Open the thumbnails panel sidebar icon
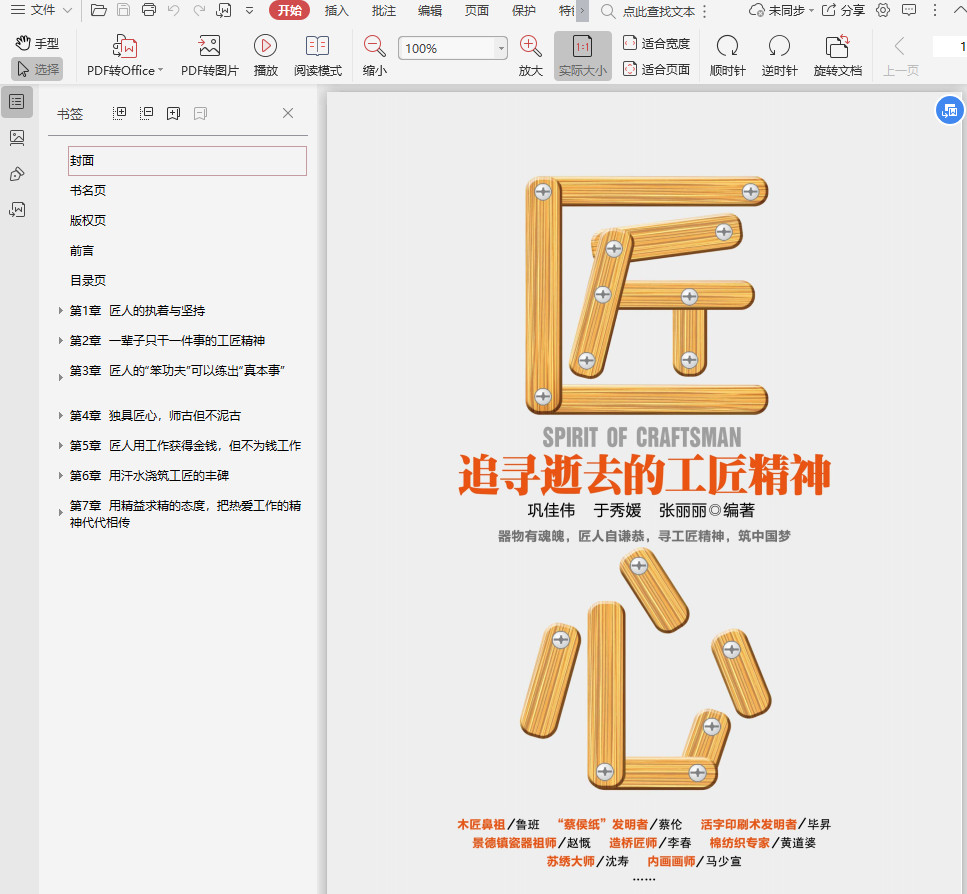 [17, 137]
